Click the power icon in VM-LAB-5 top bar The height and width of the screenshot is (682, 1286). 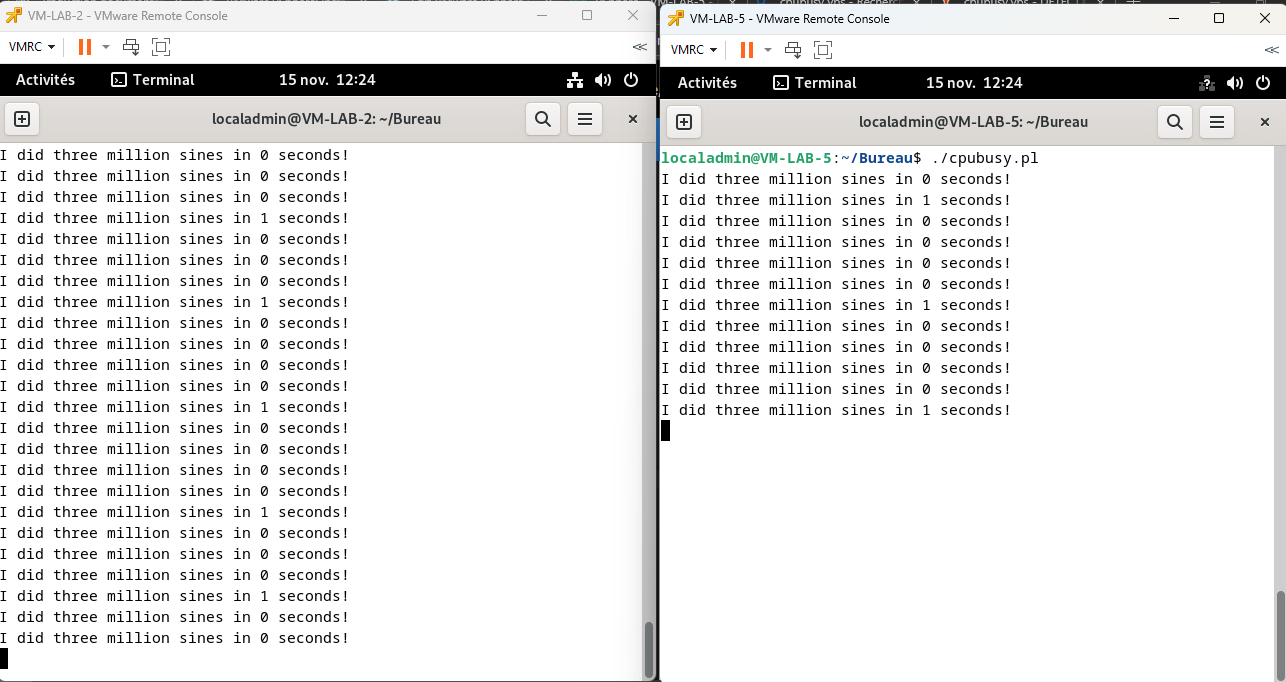[1262, 83]
